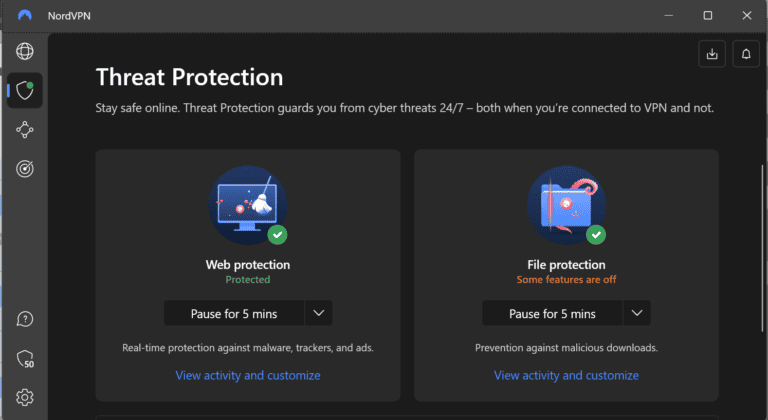Open the Dark Web Monitor target icon
768x420 pixels.
click(x=25, y=169)
